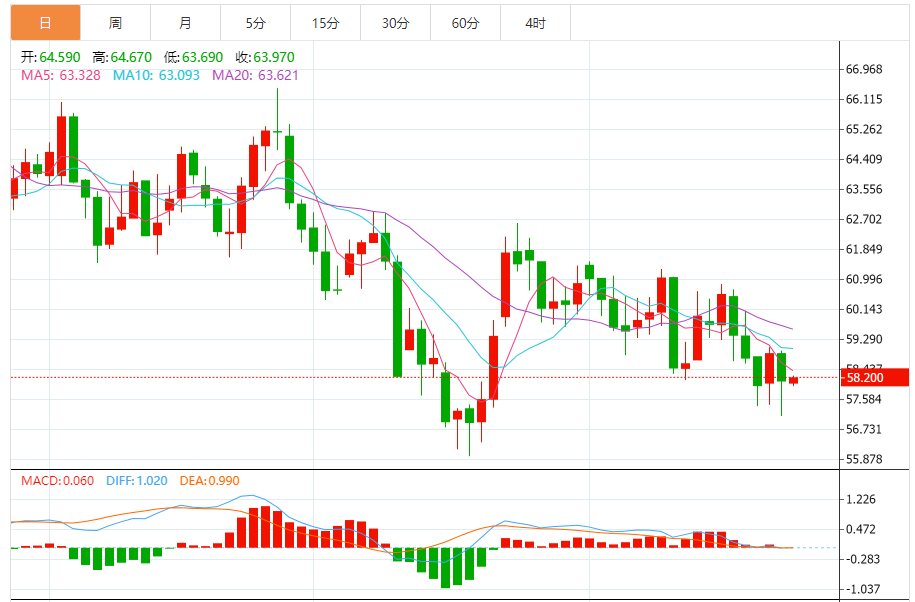Click the 65.262 price axis label
Screen dimensions: 915x602
[x=864, y=129]
